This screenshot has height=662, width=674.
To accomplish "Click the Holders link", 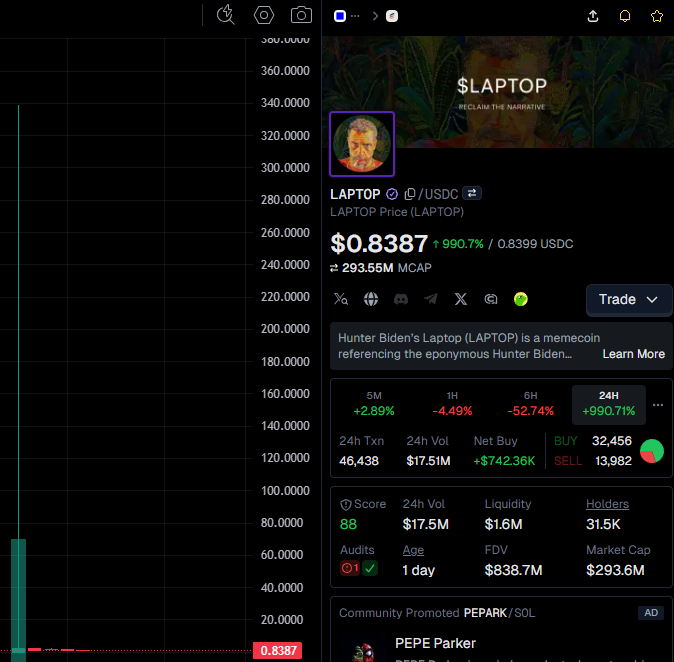I will (607, 504).
